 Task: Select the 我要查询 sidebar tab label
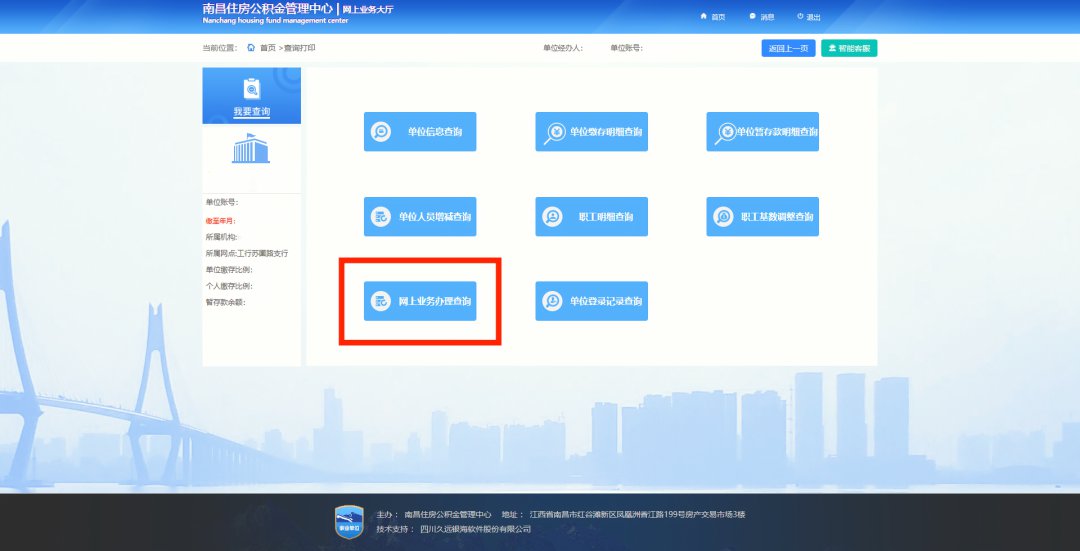[251, 112]
